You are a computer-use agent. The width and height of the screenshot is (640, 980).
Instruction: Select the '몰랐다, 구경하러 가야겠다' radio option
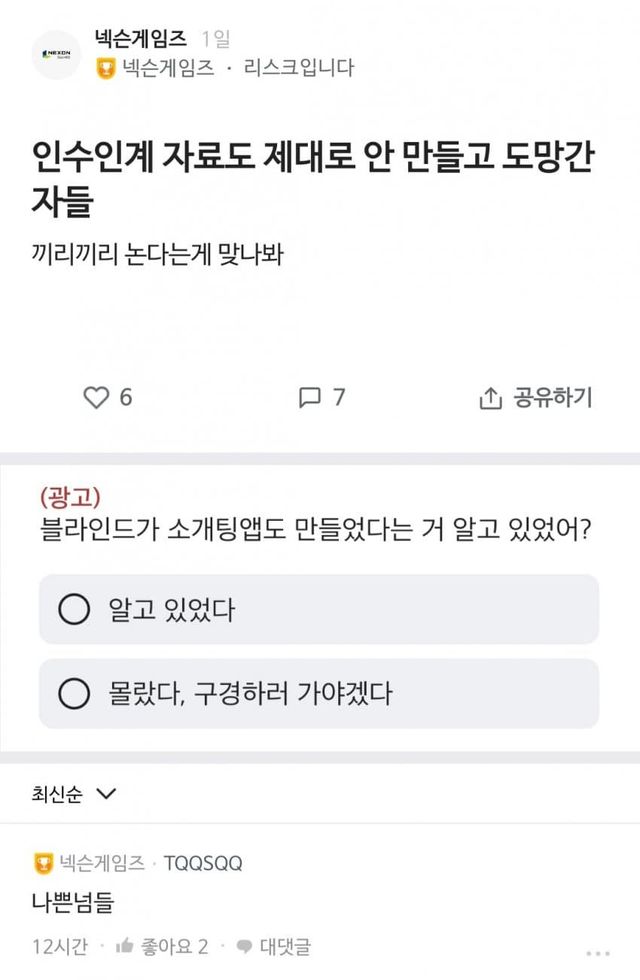tap(74, 693)
